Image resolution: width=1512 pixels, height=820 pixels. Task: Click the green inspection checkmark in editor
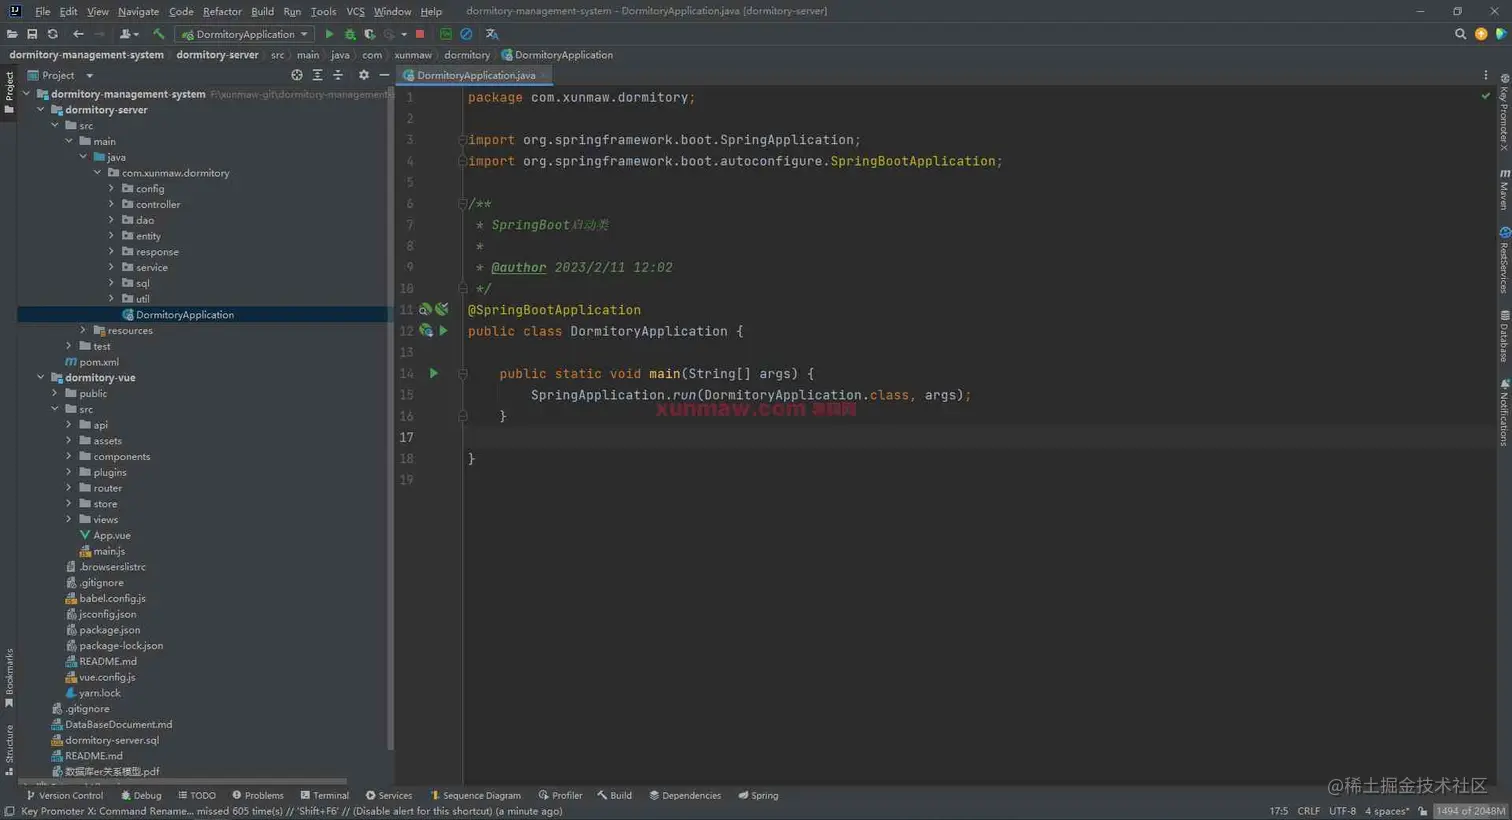click(x=1485, y=96)
